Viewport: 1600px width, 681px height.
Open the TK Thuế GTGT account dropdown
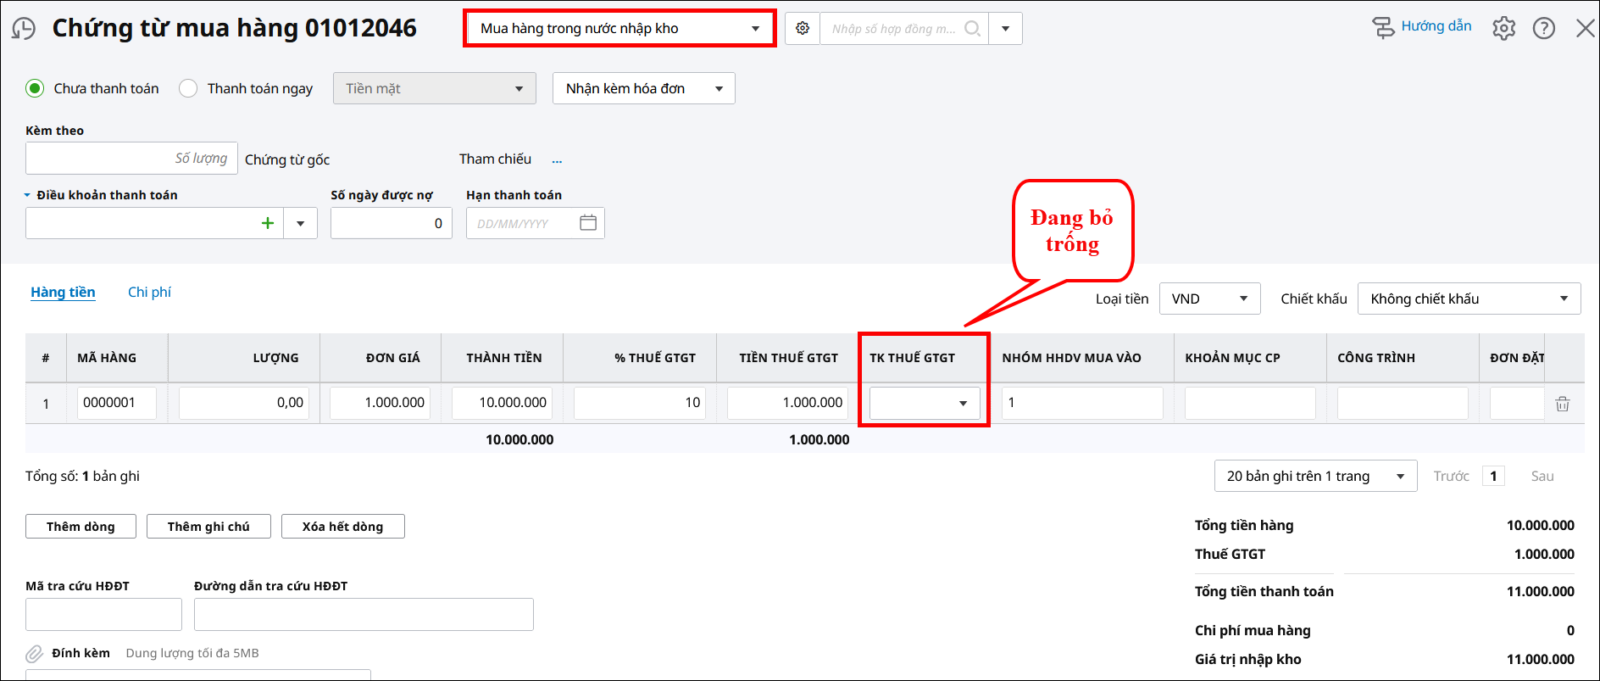point(962,403)
